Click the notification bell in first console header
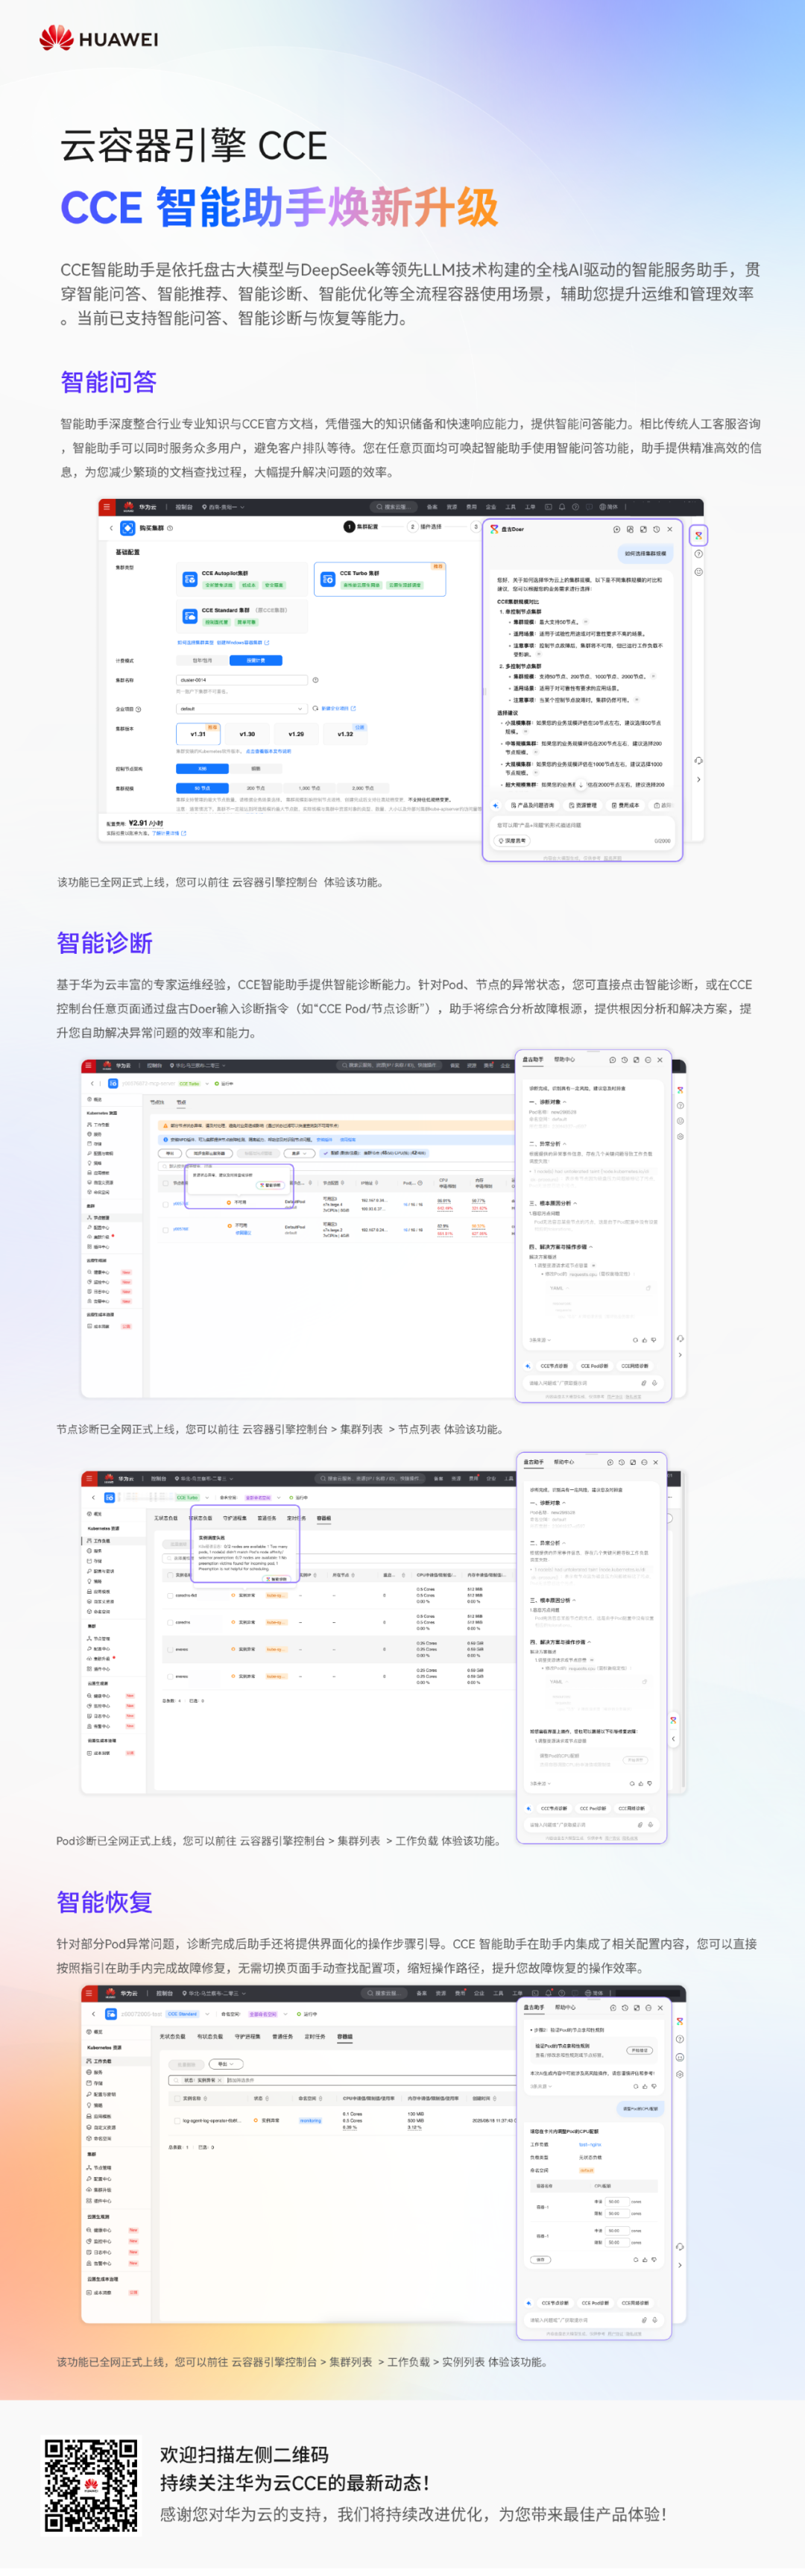 click(x=561, y=507)
